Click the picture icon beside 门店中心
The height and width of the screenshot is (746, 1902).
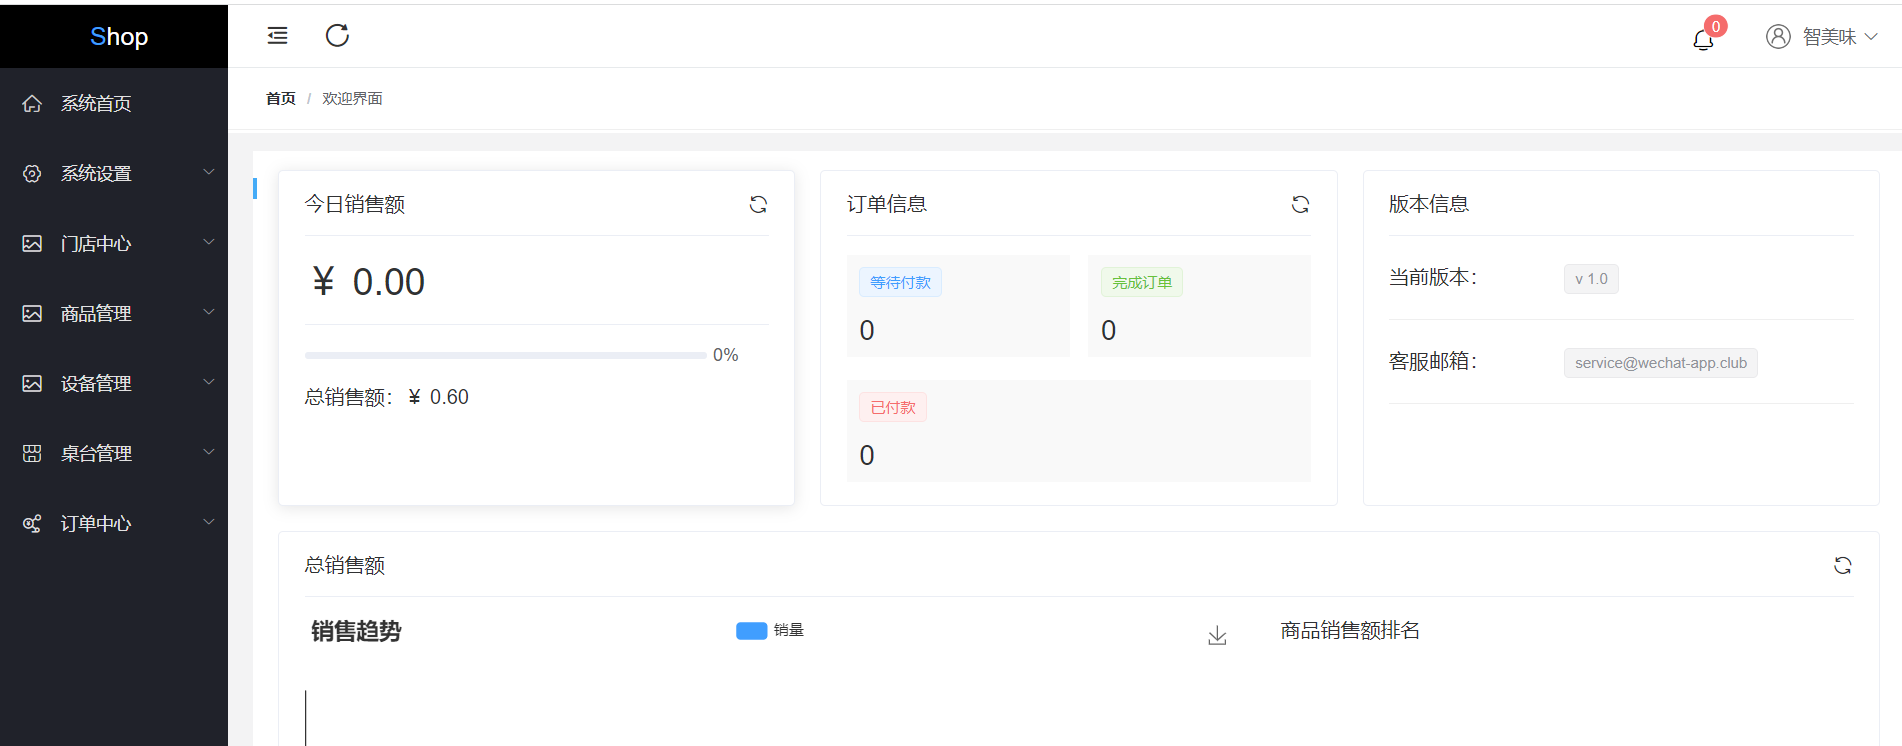(32, 243)
